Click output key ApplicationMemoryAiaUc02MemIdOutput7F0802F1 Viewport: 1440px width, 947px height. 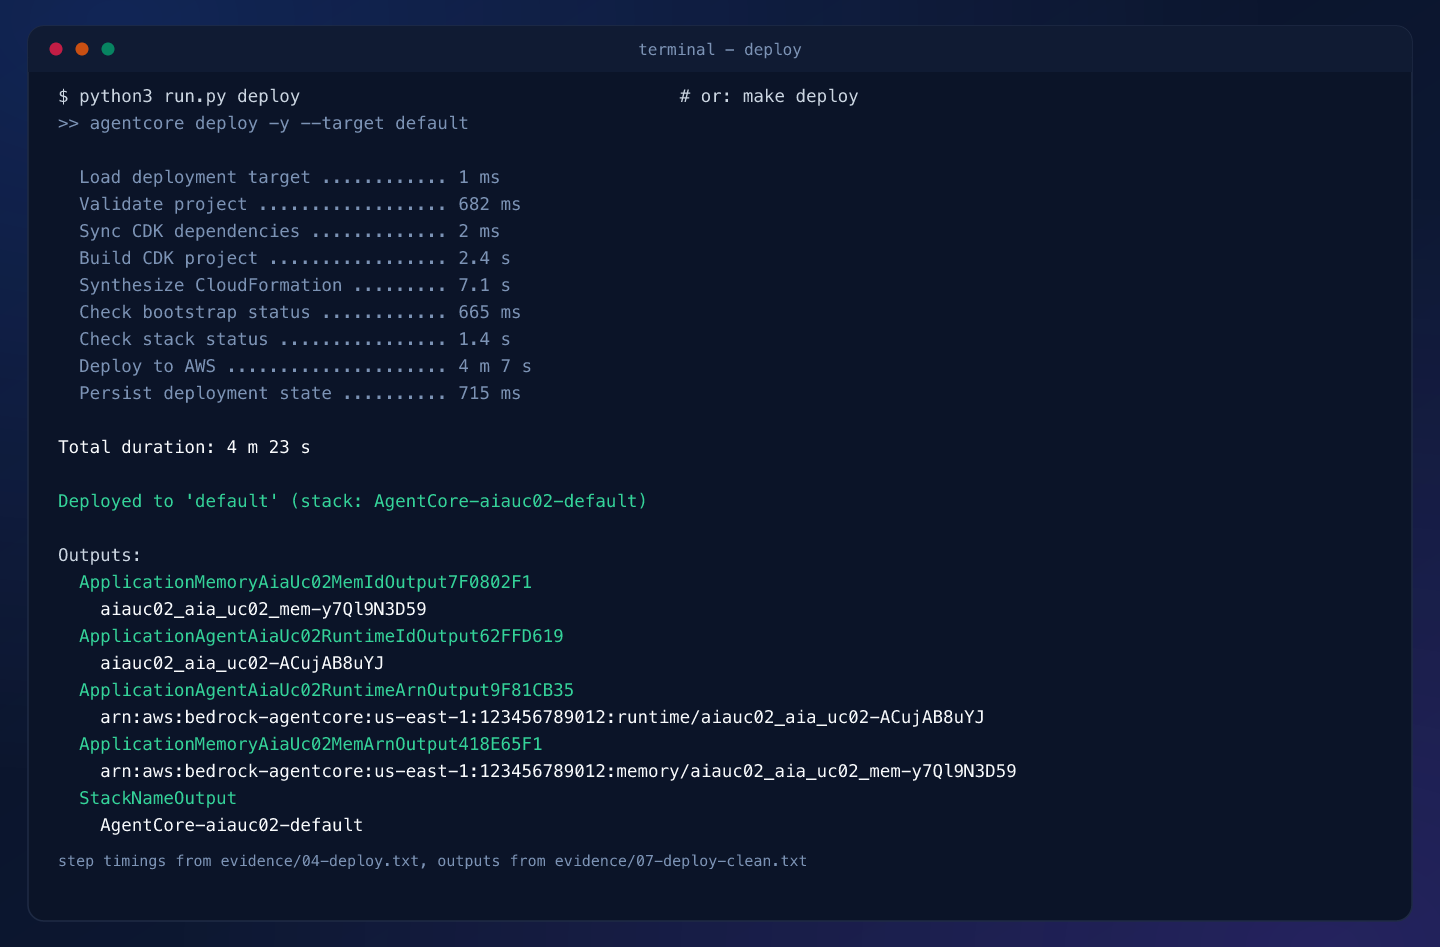(305, 582)
